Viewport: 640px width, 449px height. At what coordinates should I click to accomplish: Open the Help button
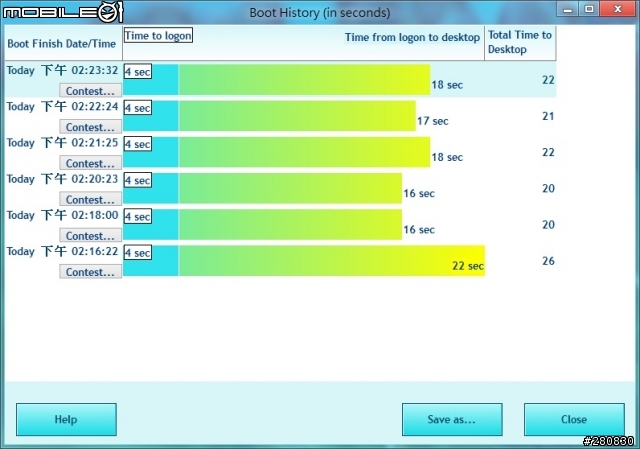(66, 419)
